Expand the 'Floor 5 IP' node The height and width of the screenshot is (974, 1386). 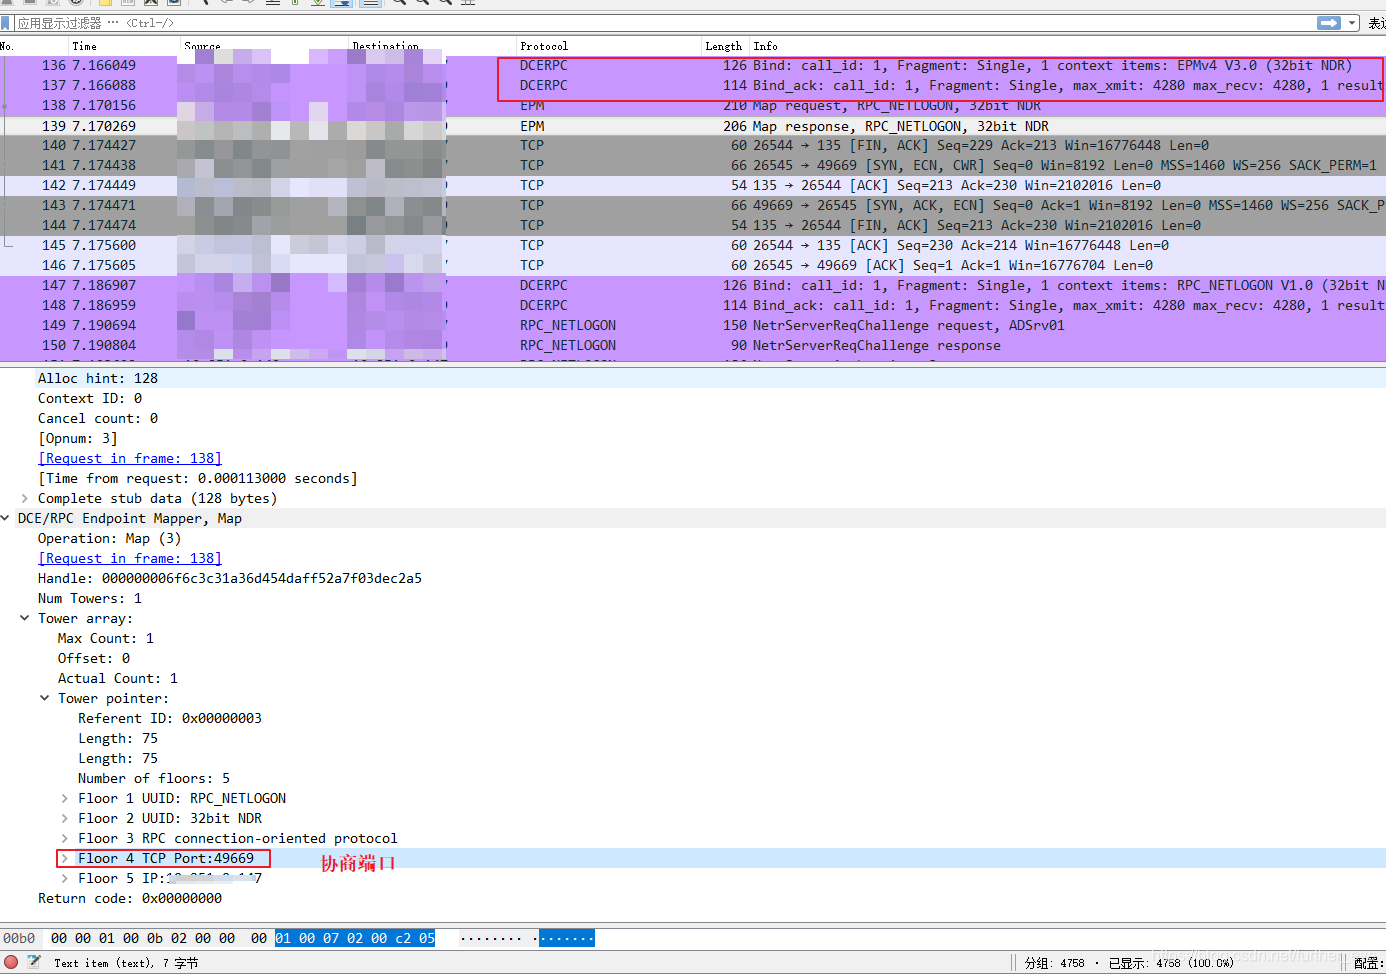click(65, 878)
